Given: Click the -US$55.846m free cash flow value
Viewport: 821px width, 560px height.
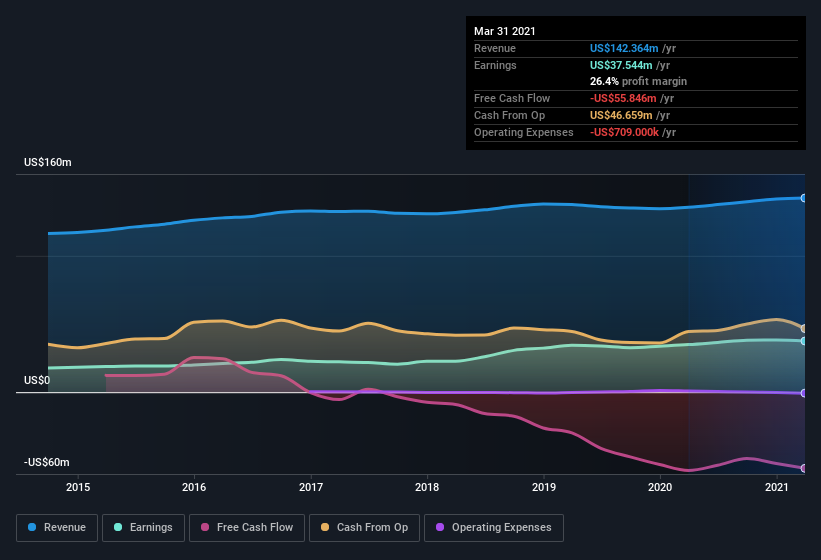Looking at the screenshot, I should tap(623, 98).
